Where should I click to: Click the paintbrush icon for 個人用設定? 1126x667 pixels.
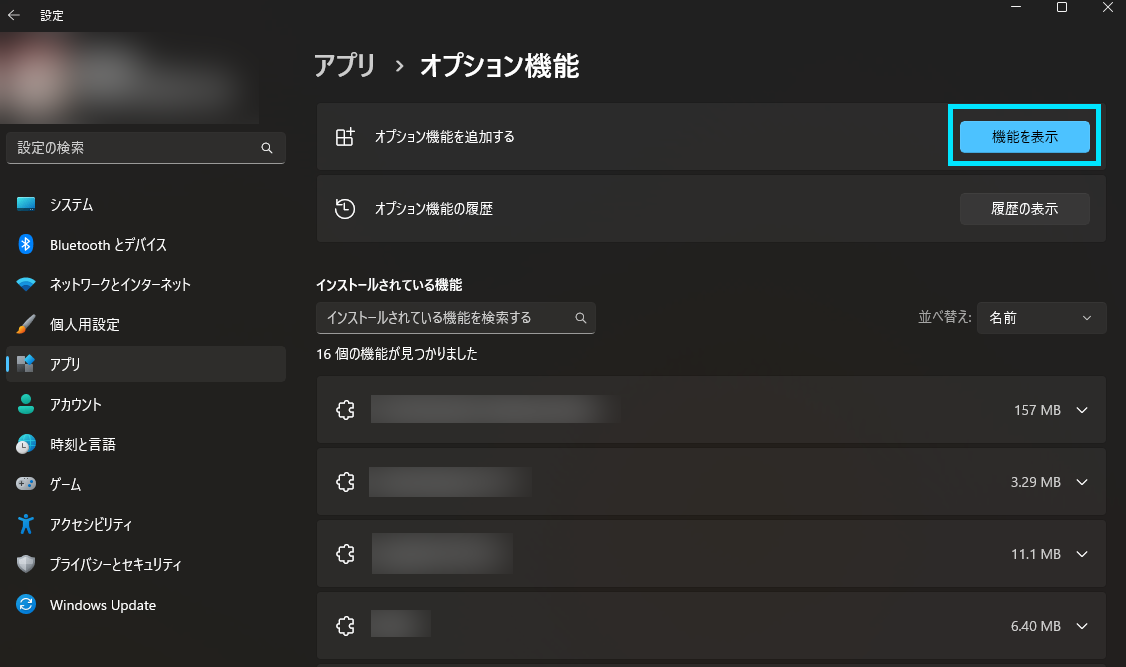(x=26, y=325)
